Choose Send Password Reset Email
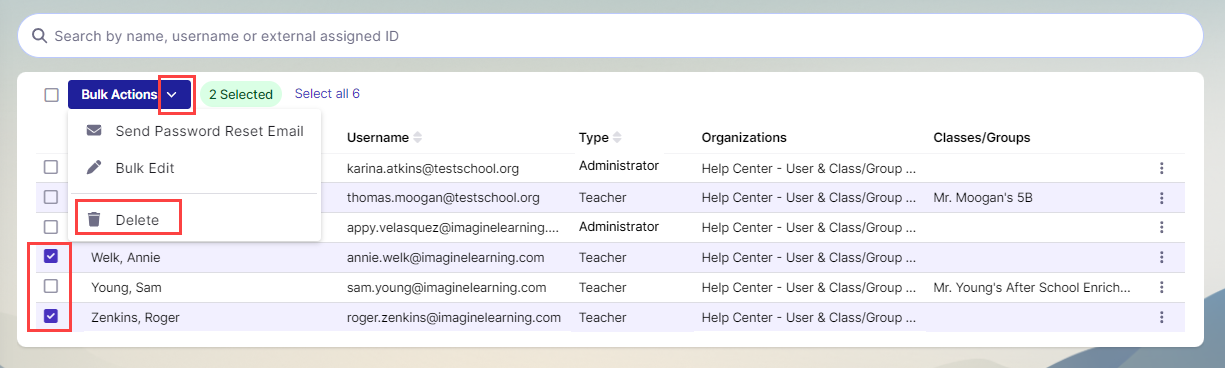The height and width of the screenshot is (368, 1225). 194,131
